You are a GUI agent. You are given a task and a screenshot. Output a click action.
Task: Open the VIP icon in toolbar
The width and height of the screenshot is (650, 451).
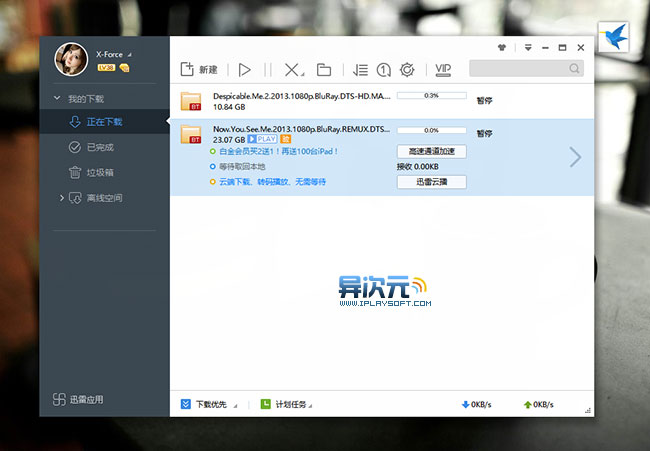pos(443,69)
